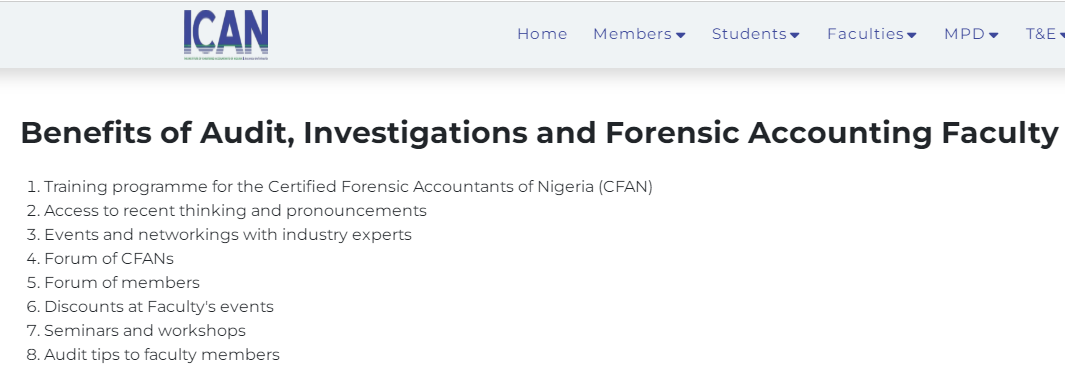Click the Benefits of Audit, Investigations heading
Screen dimensions: 1065x381
point(539,133)
